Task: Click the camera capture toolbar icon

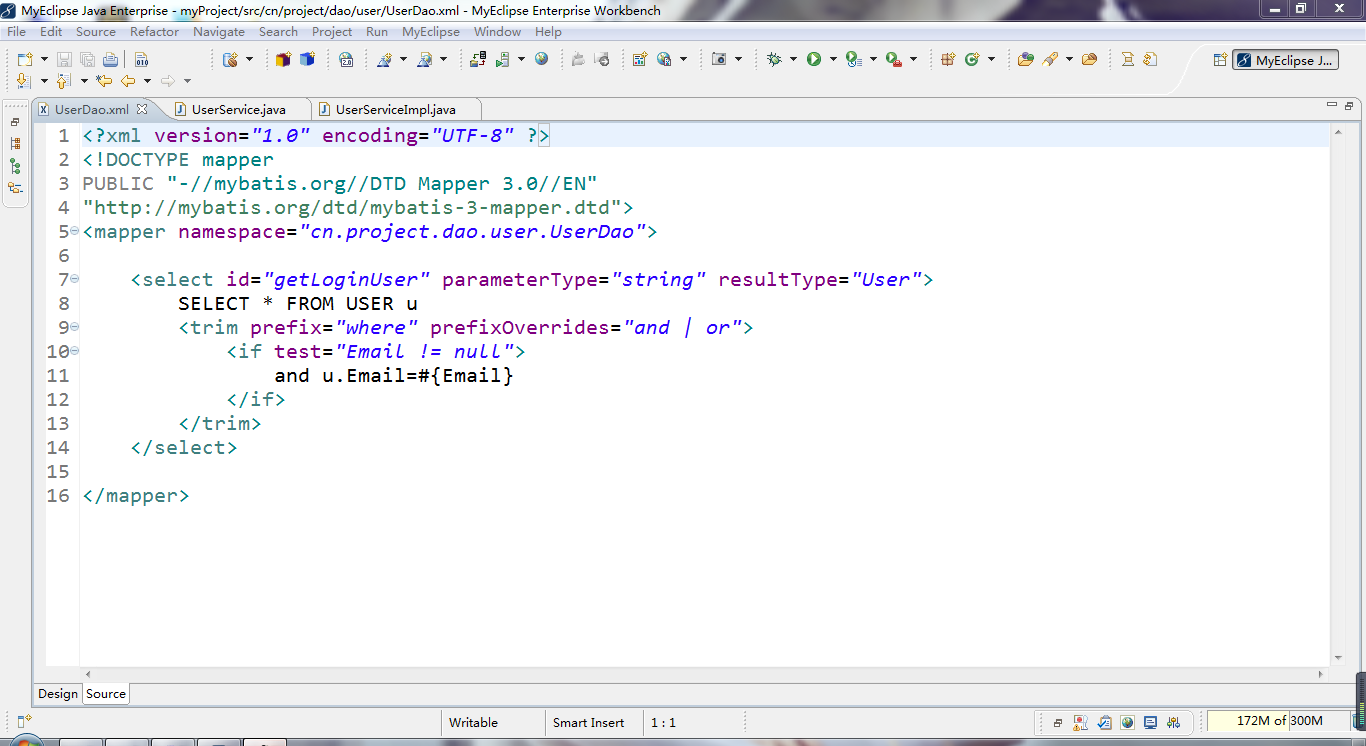Action: tap(719, 59)
